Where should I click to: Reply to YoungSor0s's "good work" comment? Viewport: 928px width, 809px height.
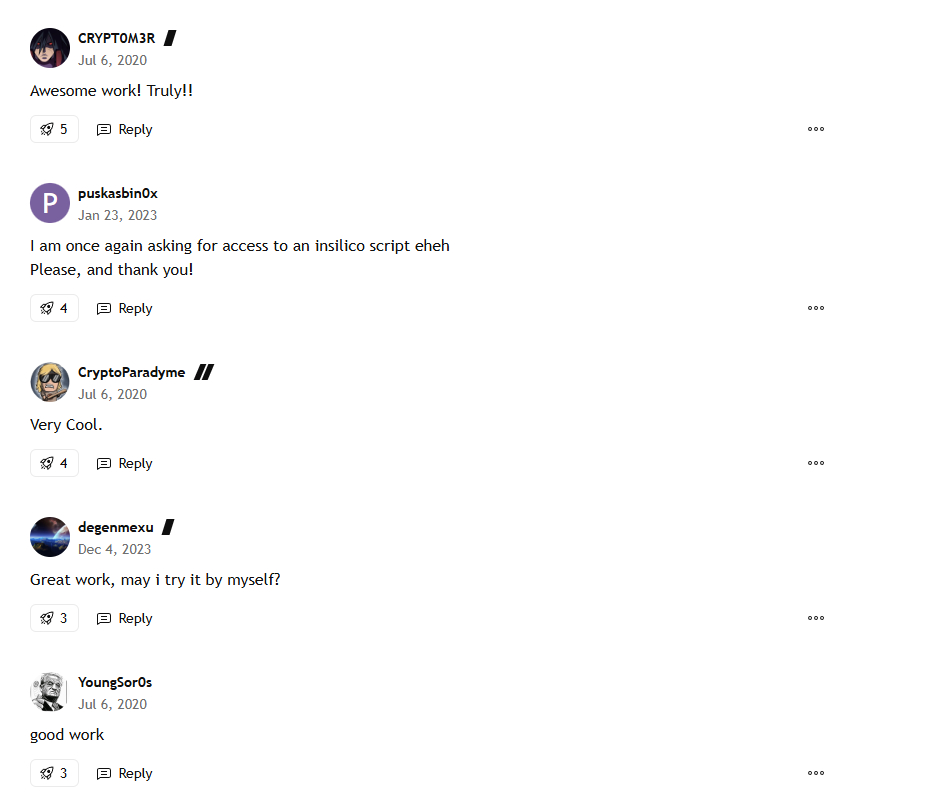pyautogui.click(x=125, y=773)
